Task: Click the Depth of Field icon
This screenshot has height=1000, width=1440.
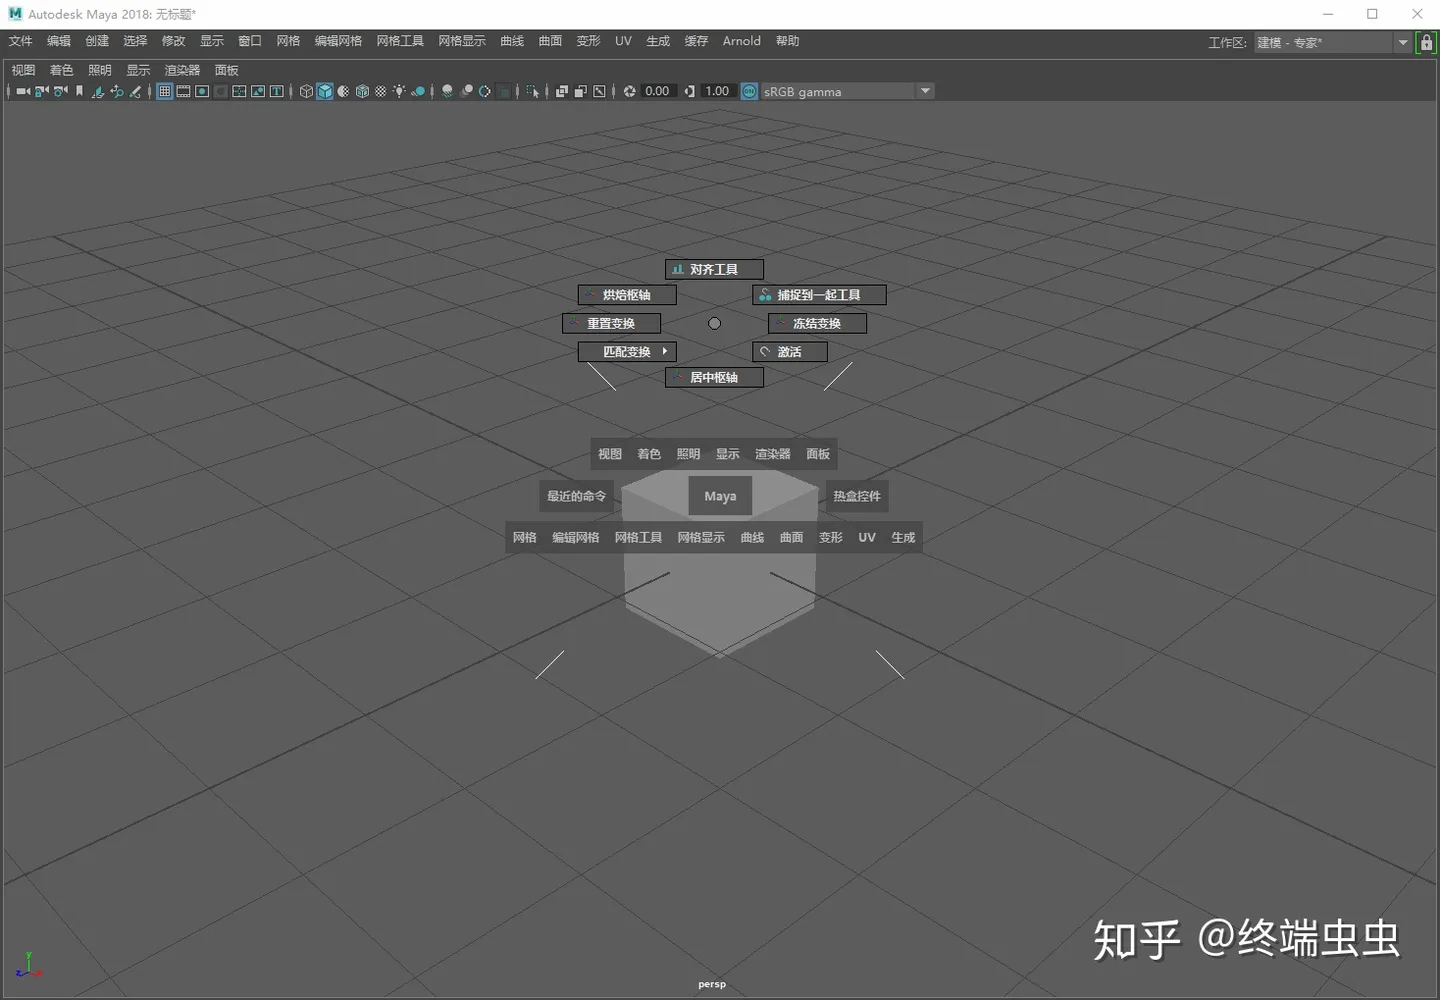Action: coord(503,91)
